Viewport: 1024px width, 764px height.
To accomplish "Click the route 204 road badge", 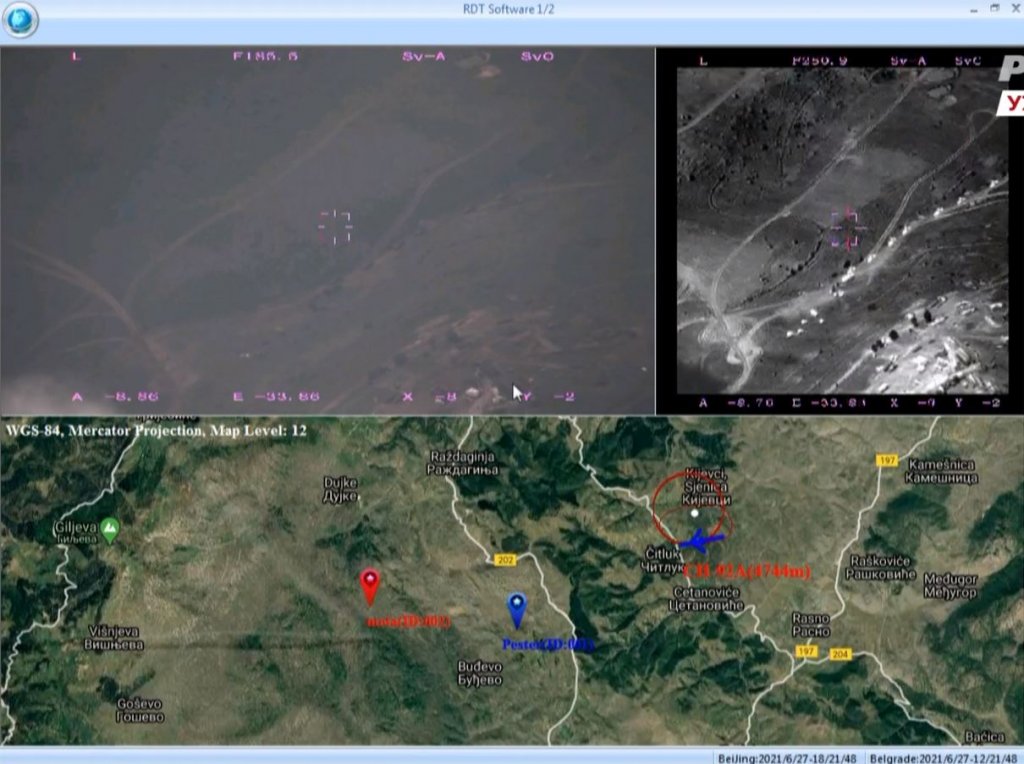I will 840,654.
